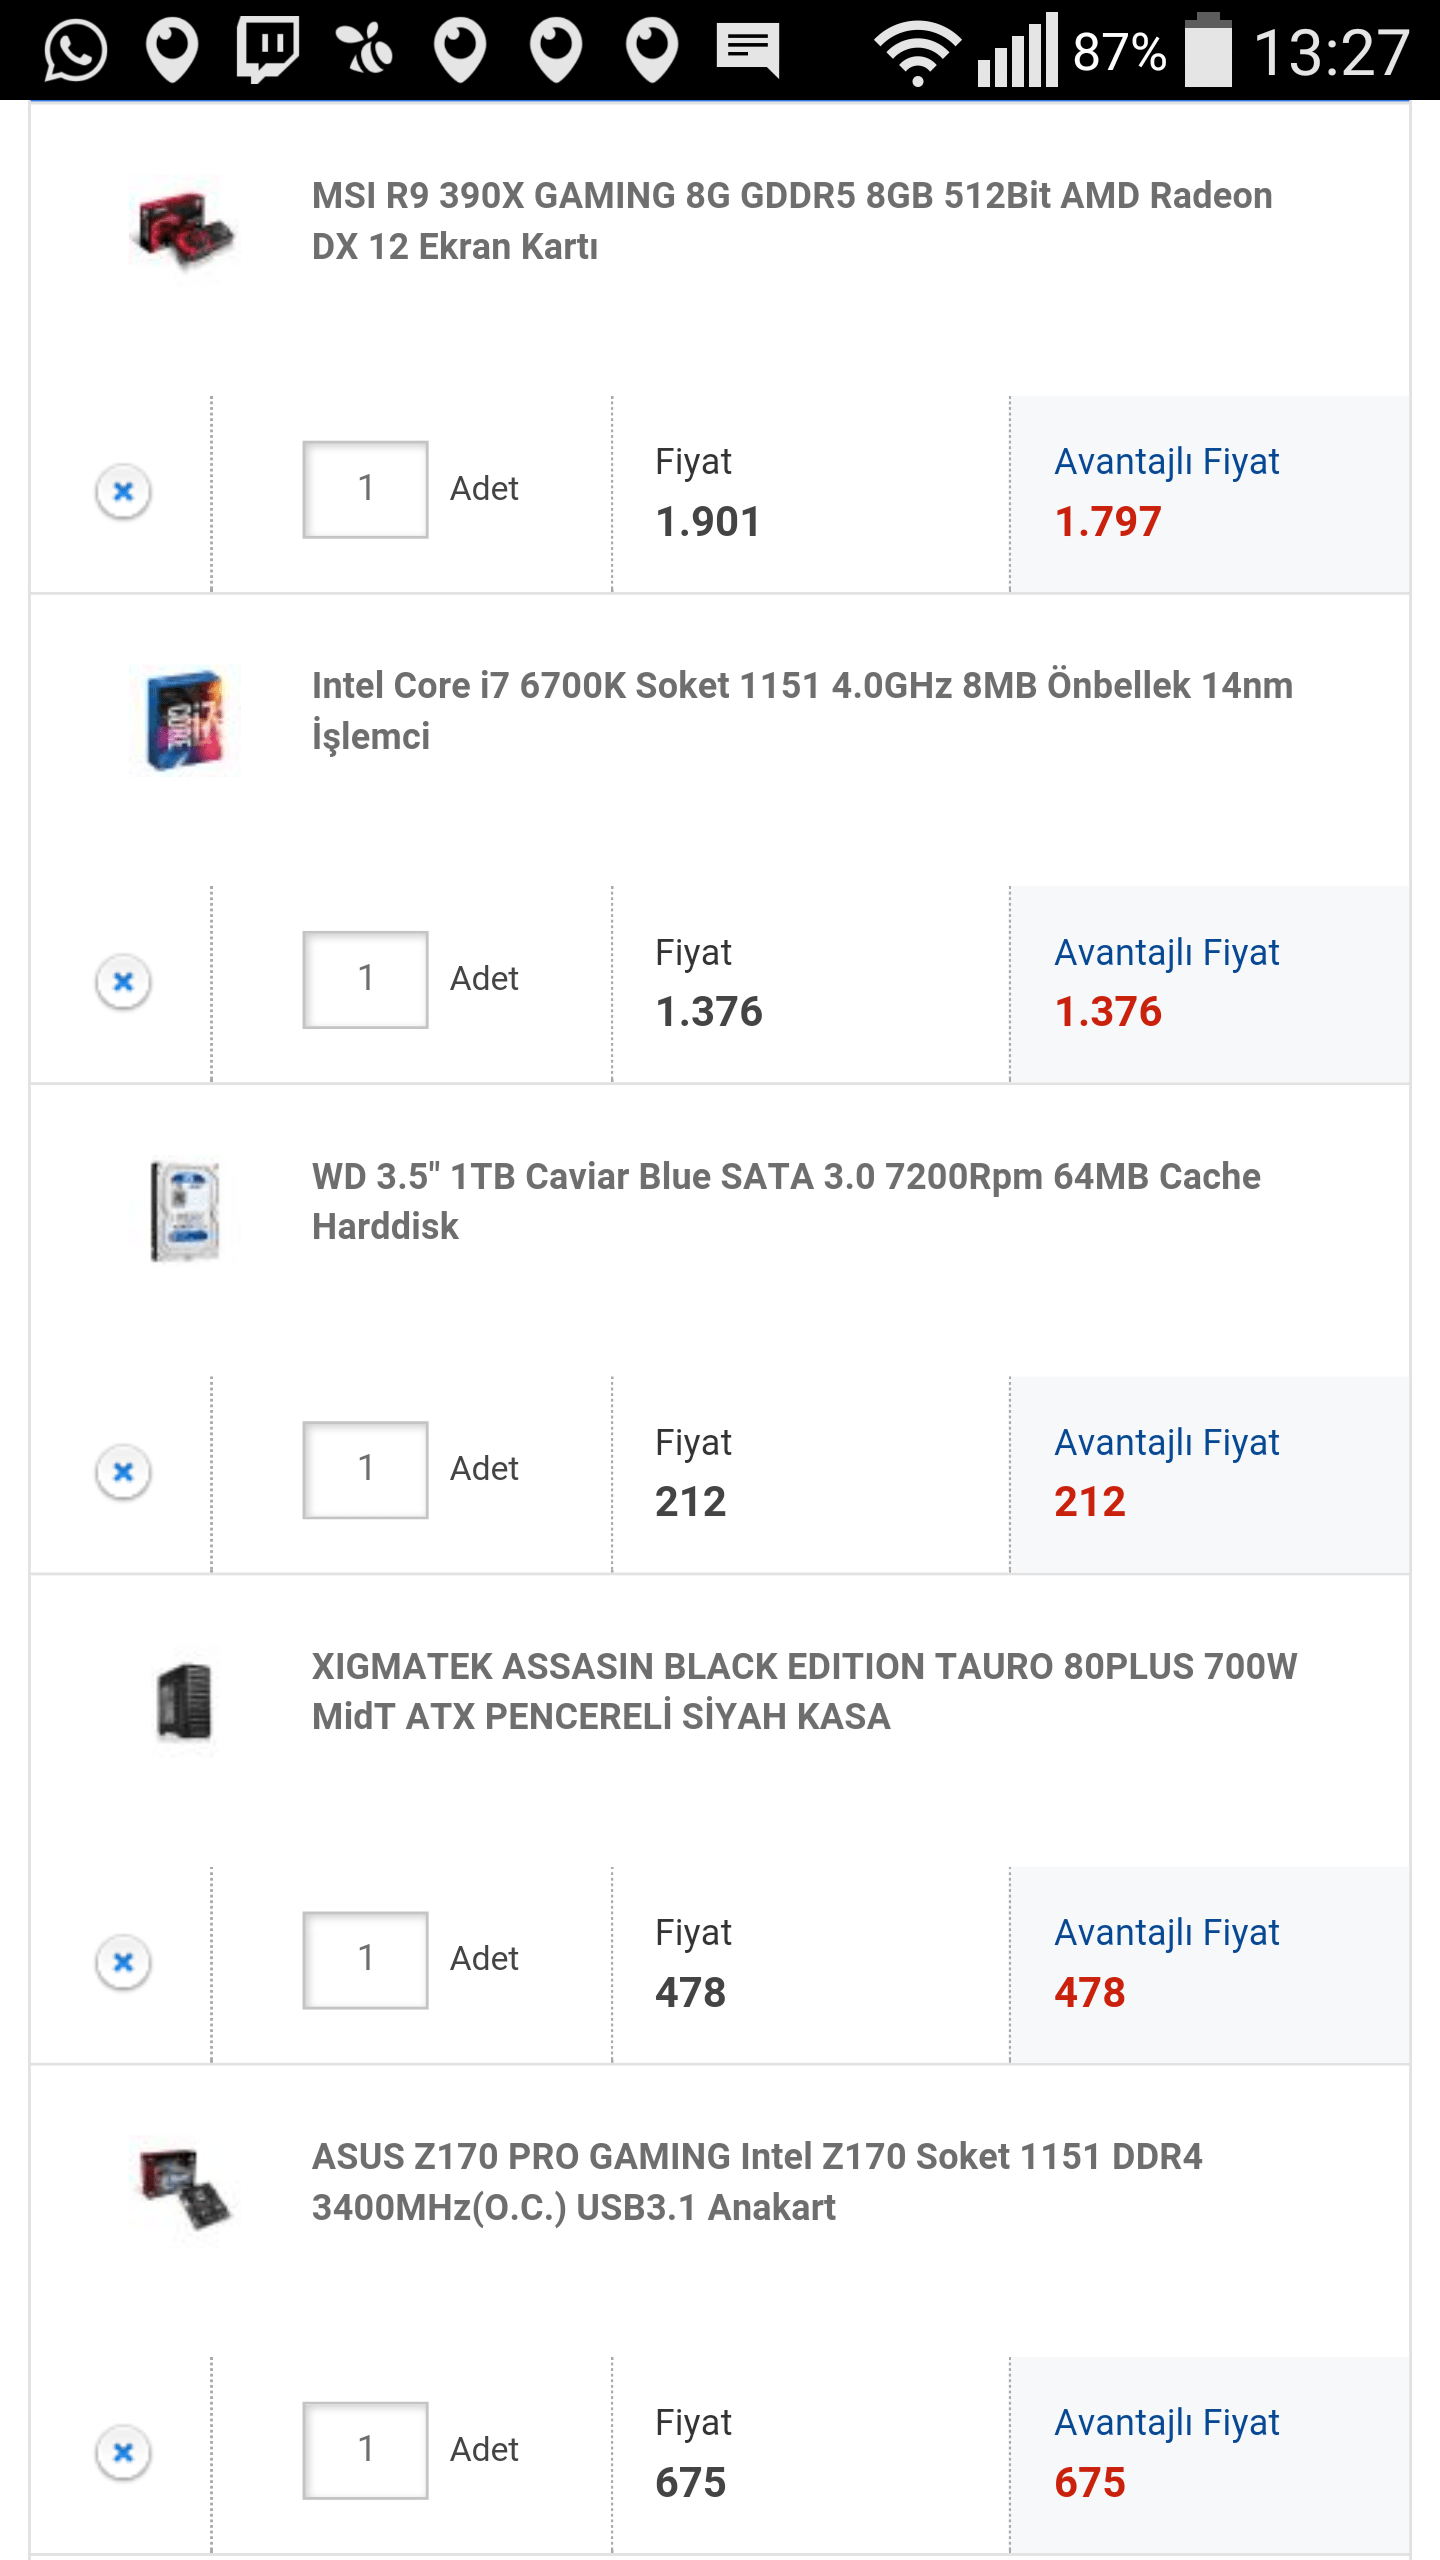The image size is (1440, 2560).
Task: Open the XIGMATEK case thumbnail image
Action: pyautogui.click(x=183, y=1700)
